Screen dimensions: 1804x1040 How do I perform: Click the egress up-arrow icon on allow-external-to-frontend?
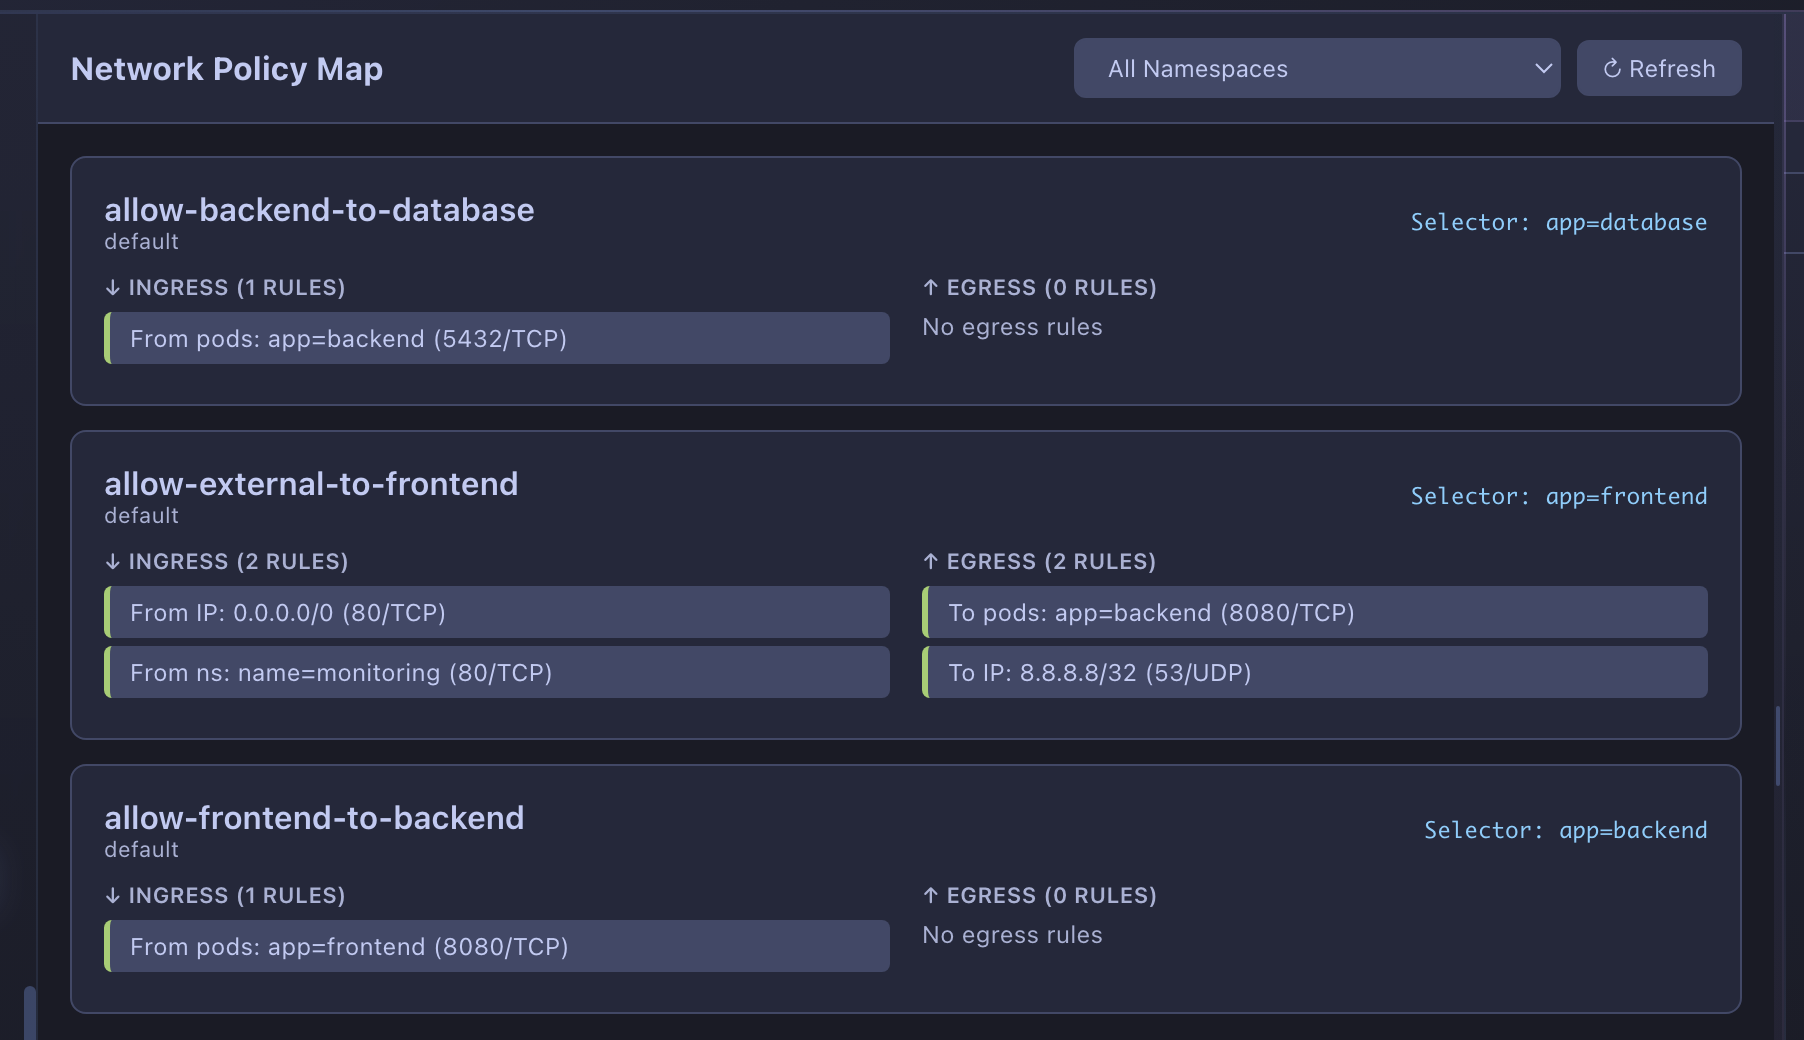(930, 561)
